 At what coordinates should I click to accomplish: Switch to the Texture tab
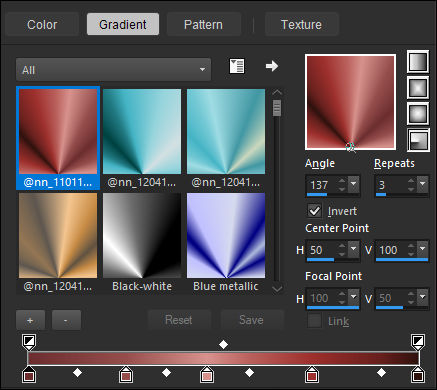tap(301, 24)
